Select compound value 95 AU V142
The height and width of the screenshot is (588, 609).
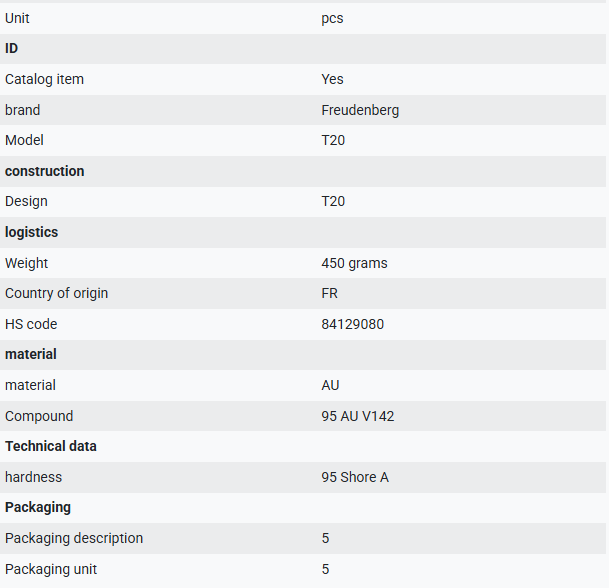tap(357, 416)
